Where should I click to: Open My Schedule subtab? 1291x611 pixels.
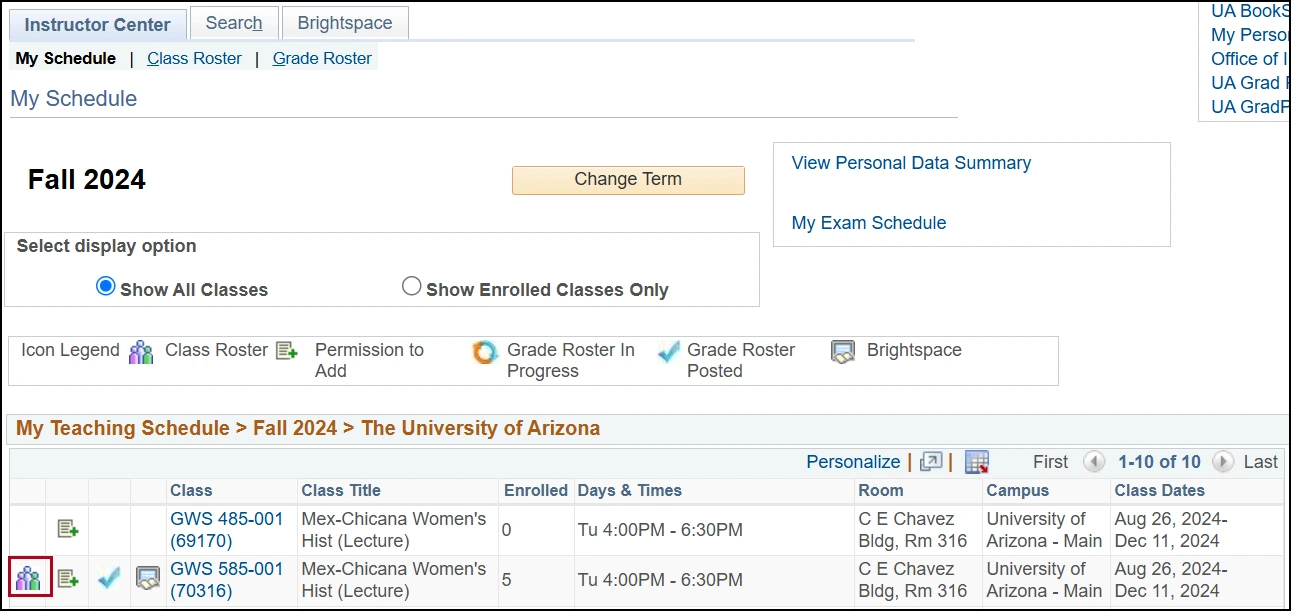66,58
